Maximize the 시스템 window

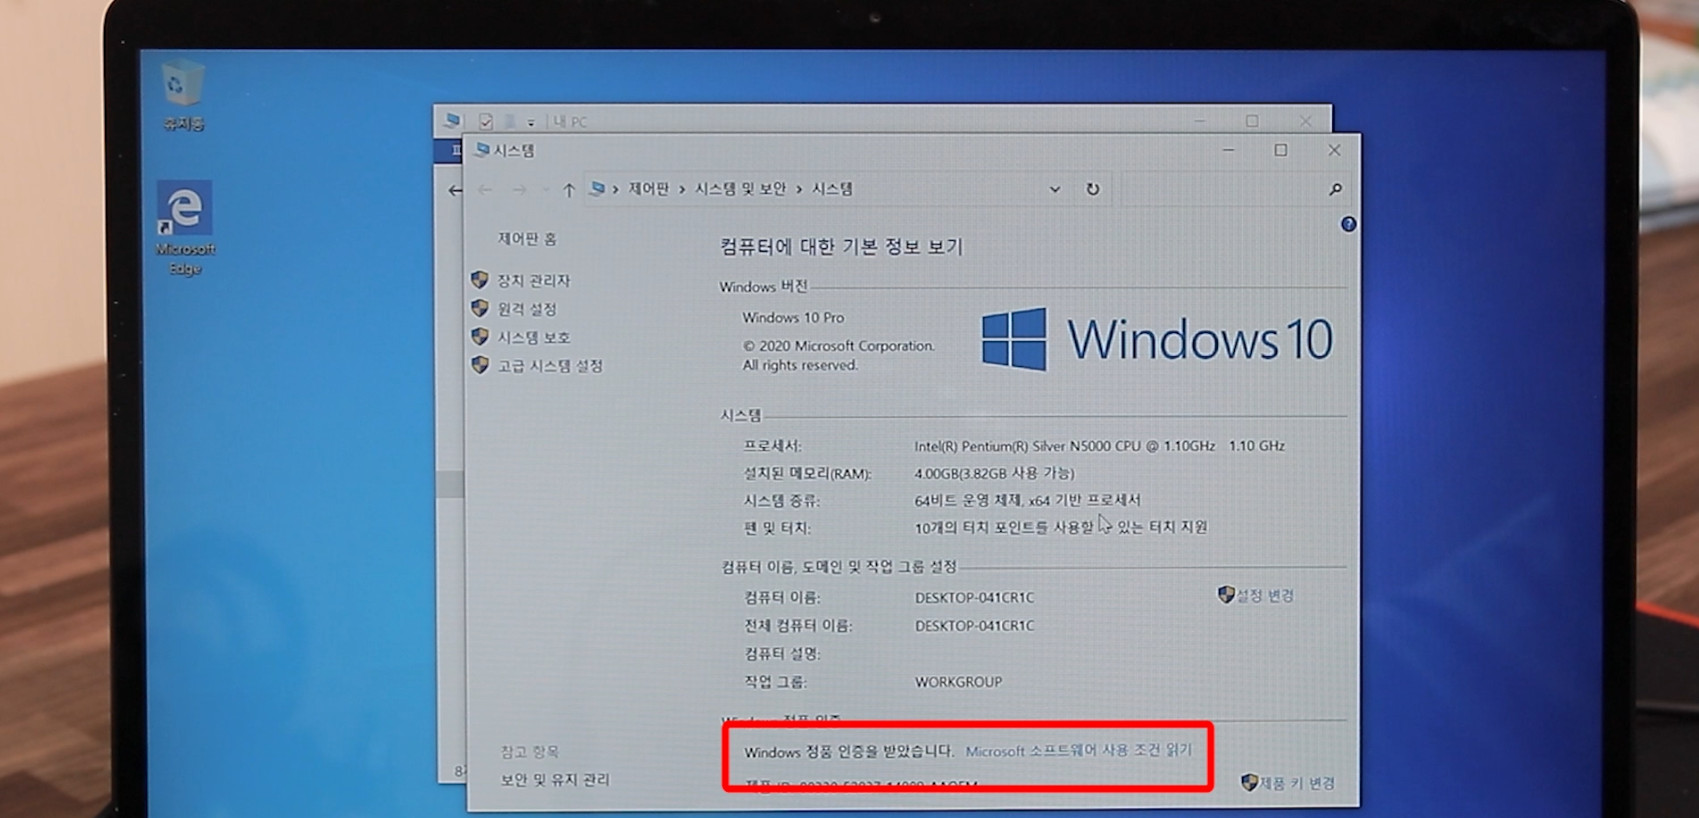point(1280,150)
